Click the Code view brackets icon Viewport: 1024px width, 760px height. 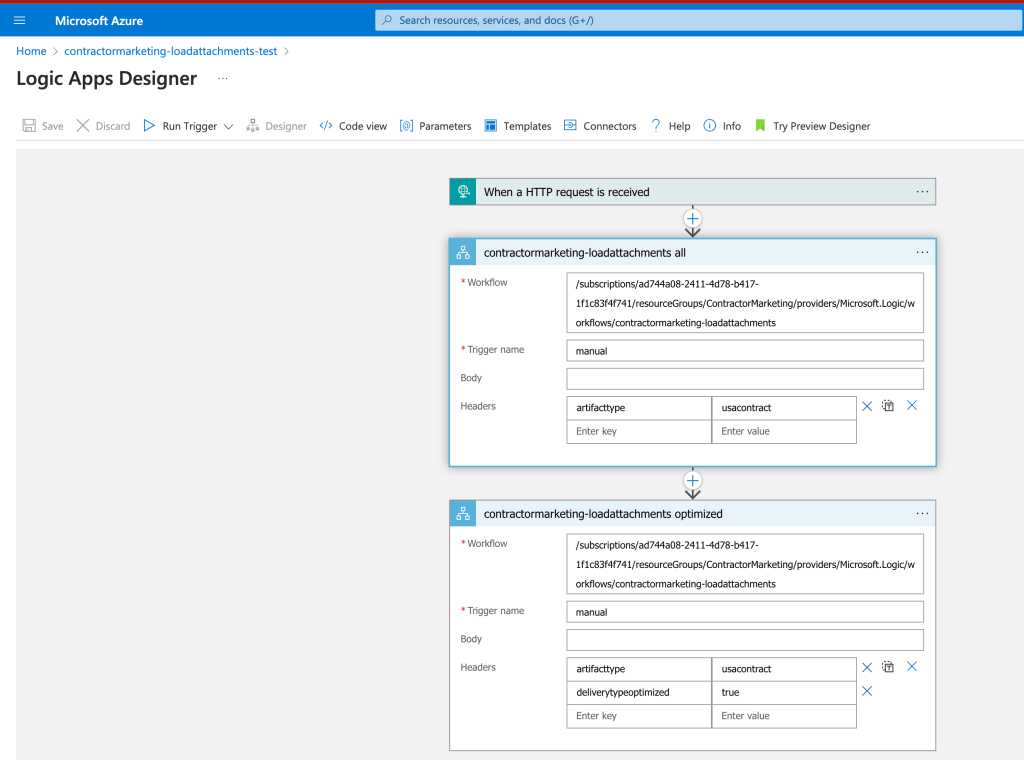coord(326,125)
